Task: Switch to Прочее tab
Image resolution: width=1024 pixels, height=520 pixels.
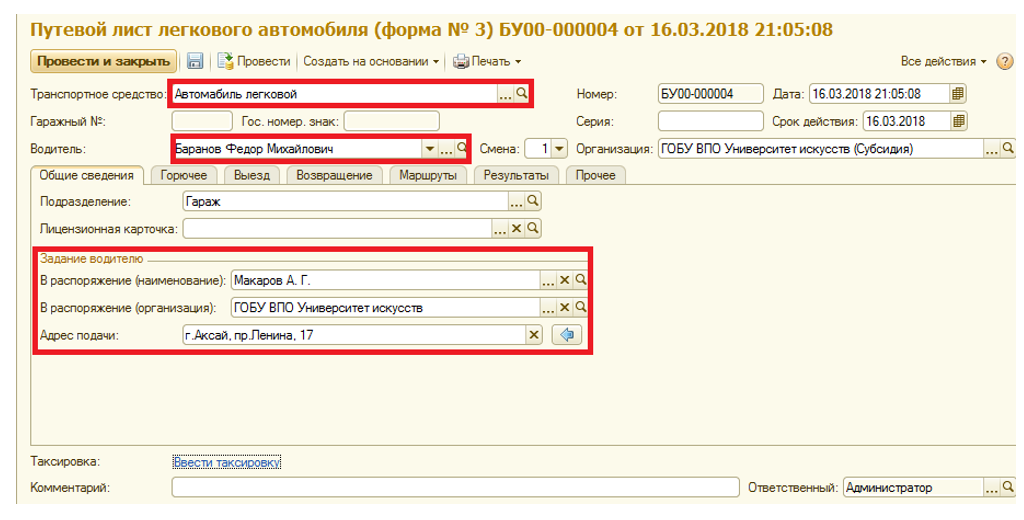Action: pyautogui.click(x=596, y=176)
